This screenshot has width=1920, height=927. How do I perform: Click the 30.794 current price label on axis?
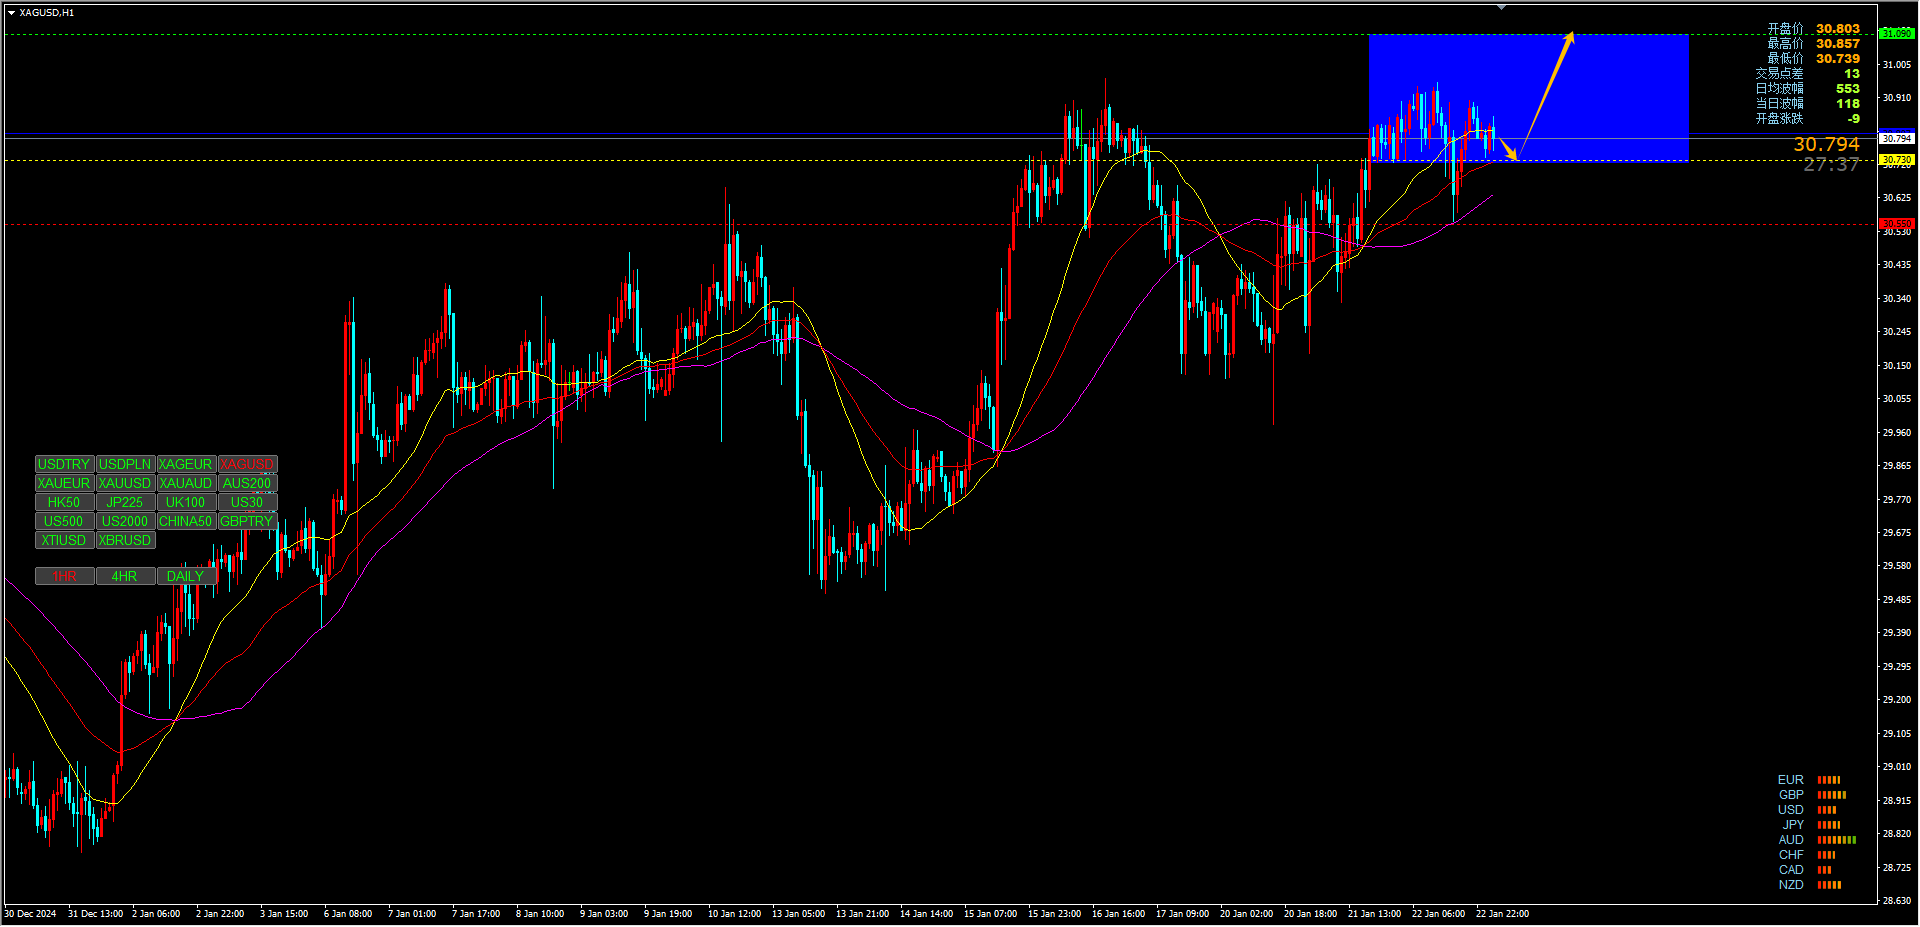click(x=1897, y=139)
